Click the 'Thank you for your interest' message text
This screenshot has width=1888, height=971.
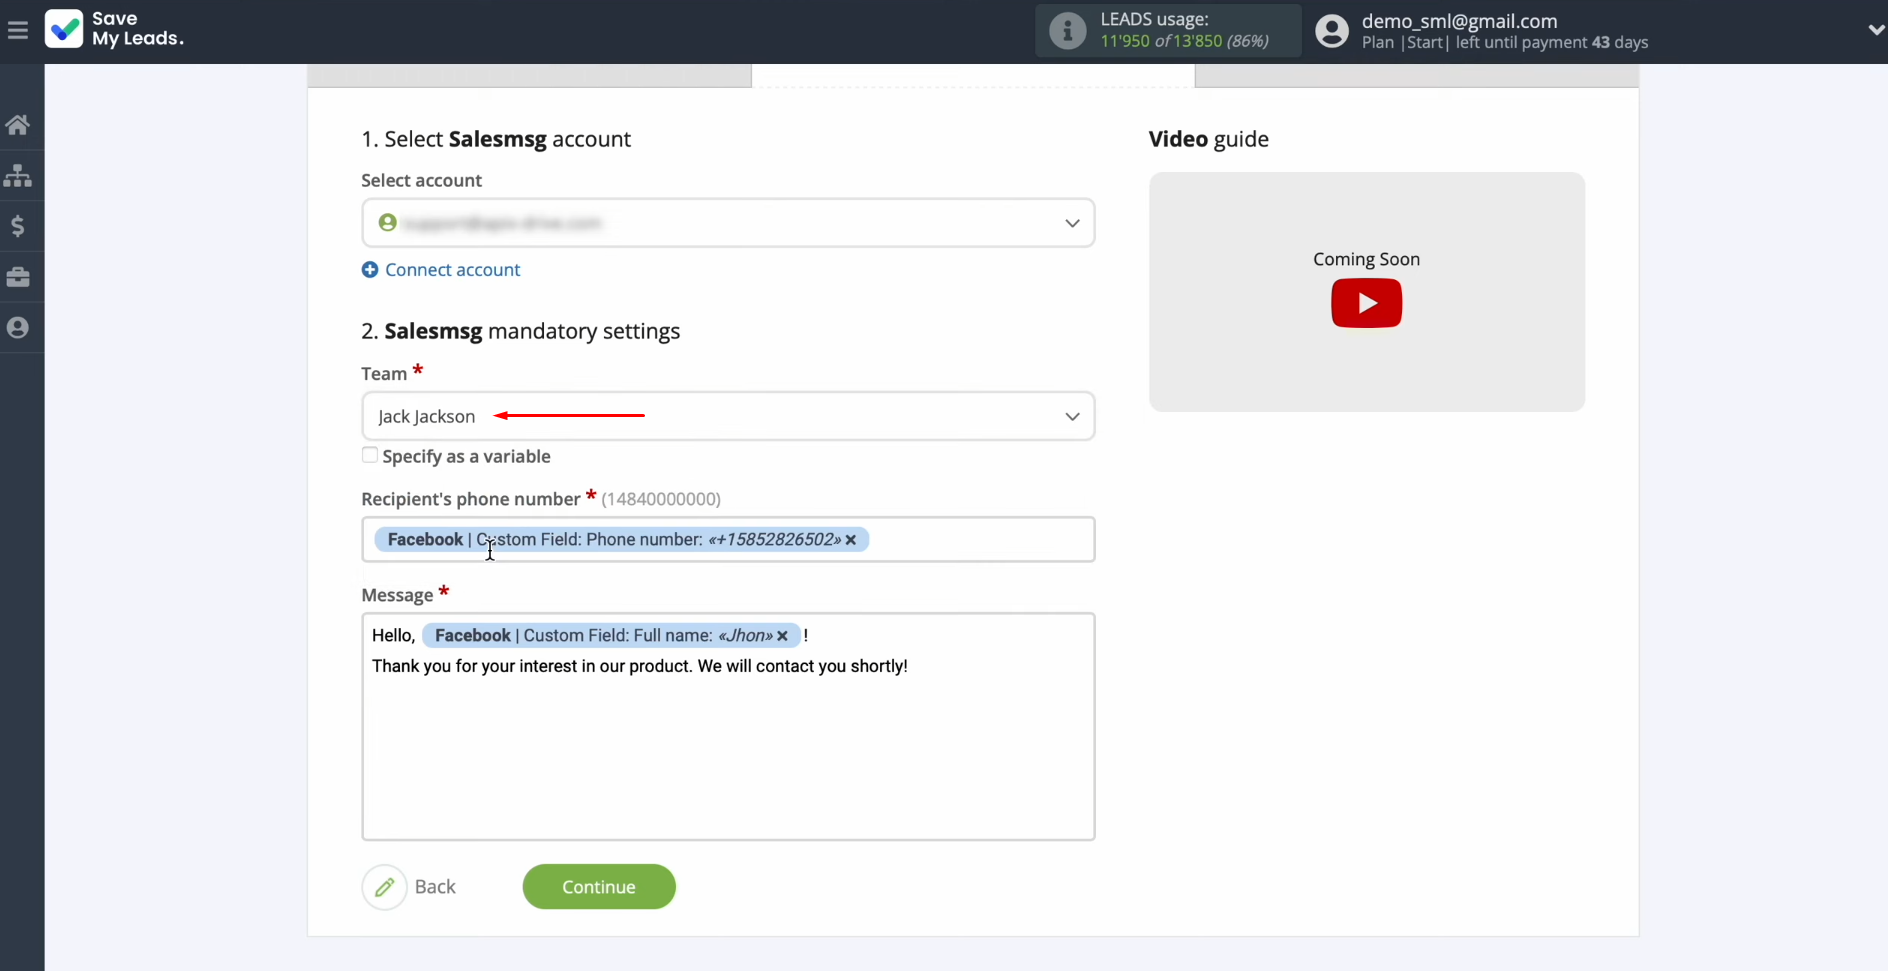coord(640,666)
